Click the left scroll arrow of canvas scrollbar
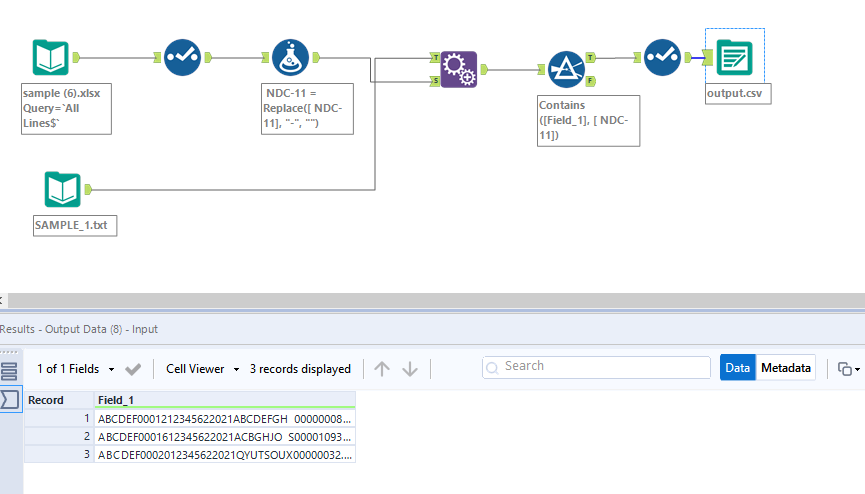Image resolution: width=865 pixels, height=494 pixels. (2, 300)
